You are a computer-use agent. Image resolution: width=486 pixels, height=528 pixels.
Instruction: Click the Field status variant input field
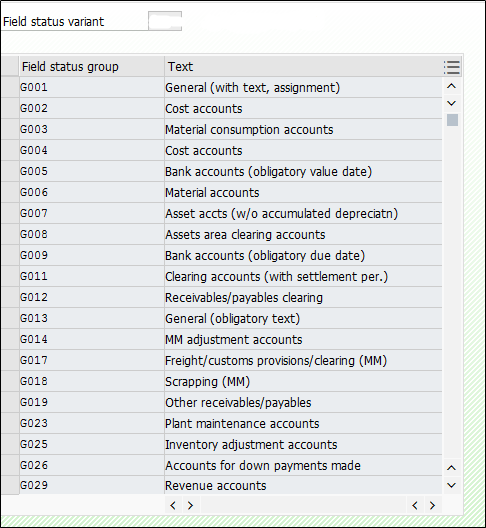(x=165, y=21)
